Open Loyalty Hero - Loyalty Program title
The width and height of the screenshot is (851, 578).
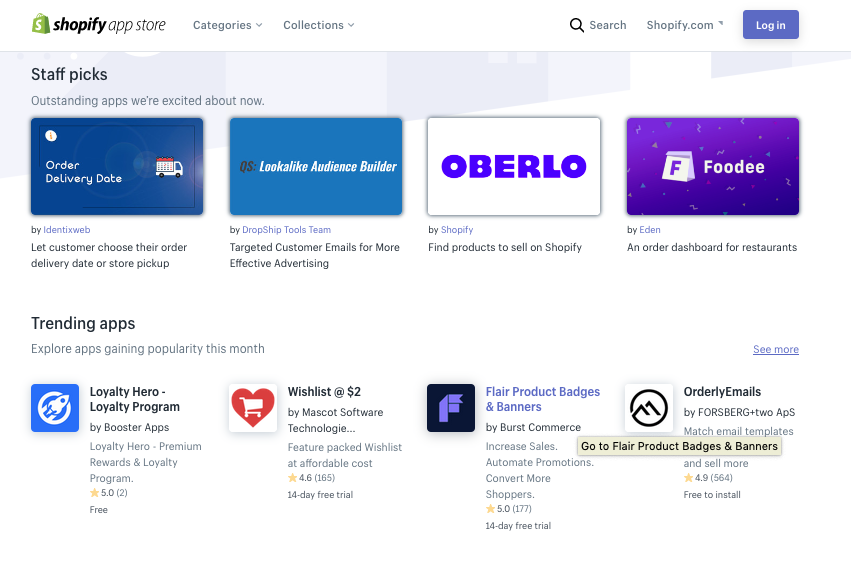coord(135,399)
